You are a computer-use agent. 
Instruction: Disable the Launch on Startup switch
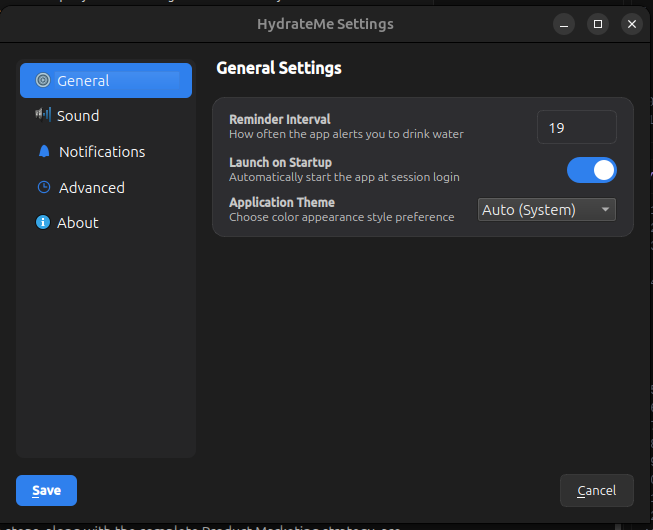coord(591,170)
